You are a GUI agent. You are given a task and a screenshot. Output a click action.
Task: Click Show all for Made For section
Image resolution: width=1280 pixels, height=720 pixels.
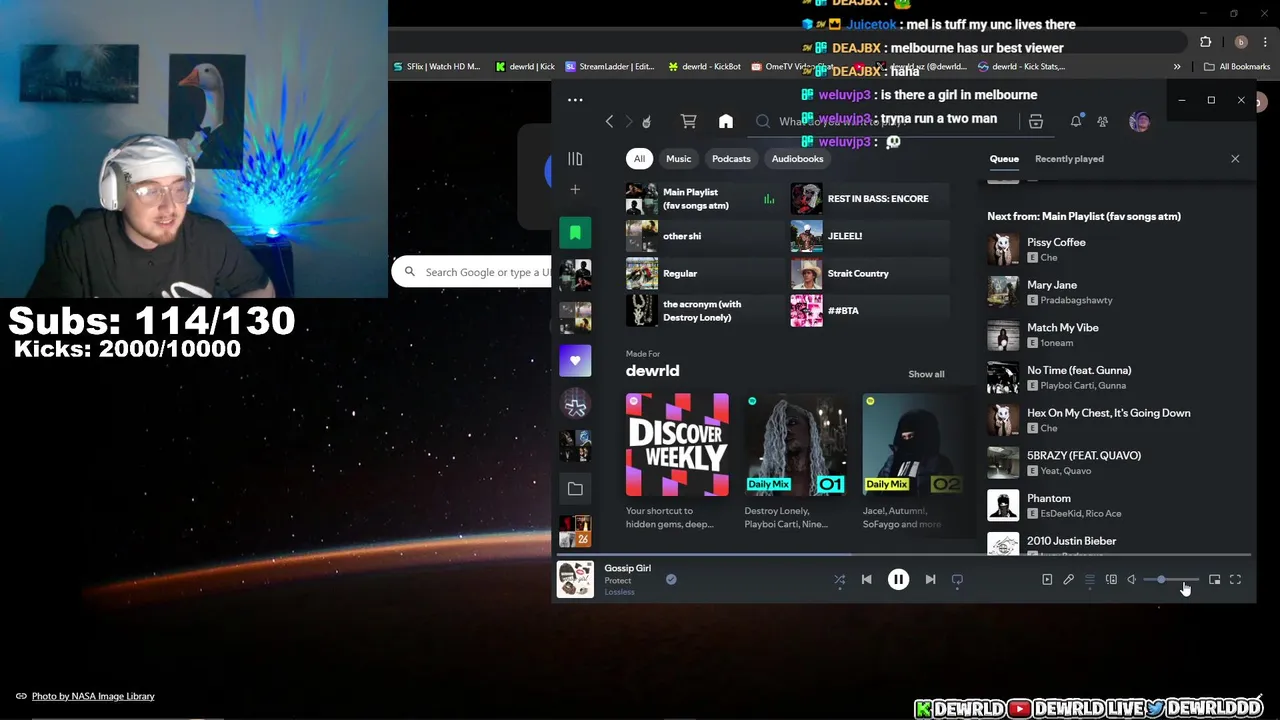click(926, 374)
